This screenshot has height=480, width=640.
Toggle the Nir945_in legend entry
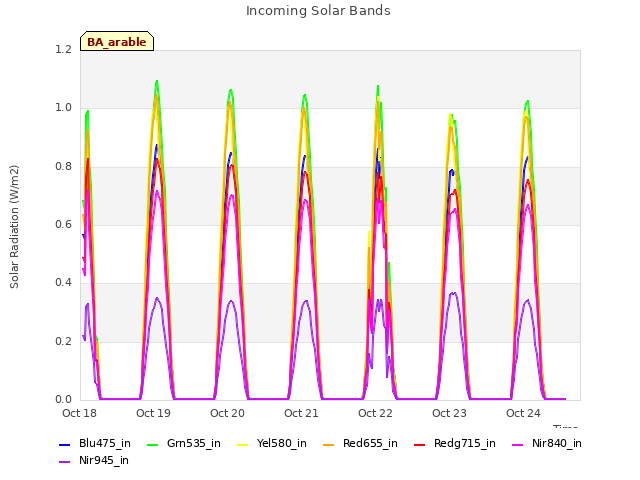point(94,460)
